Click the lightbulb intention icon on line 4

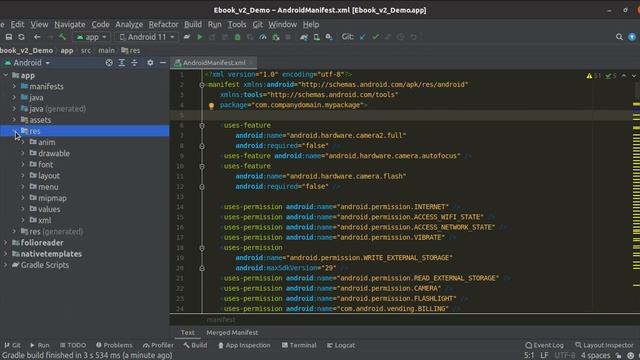(211, 106)
